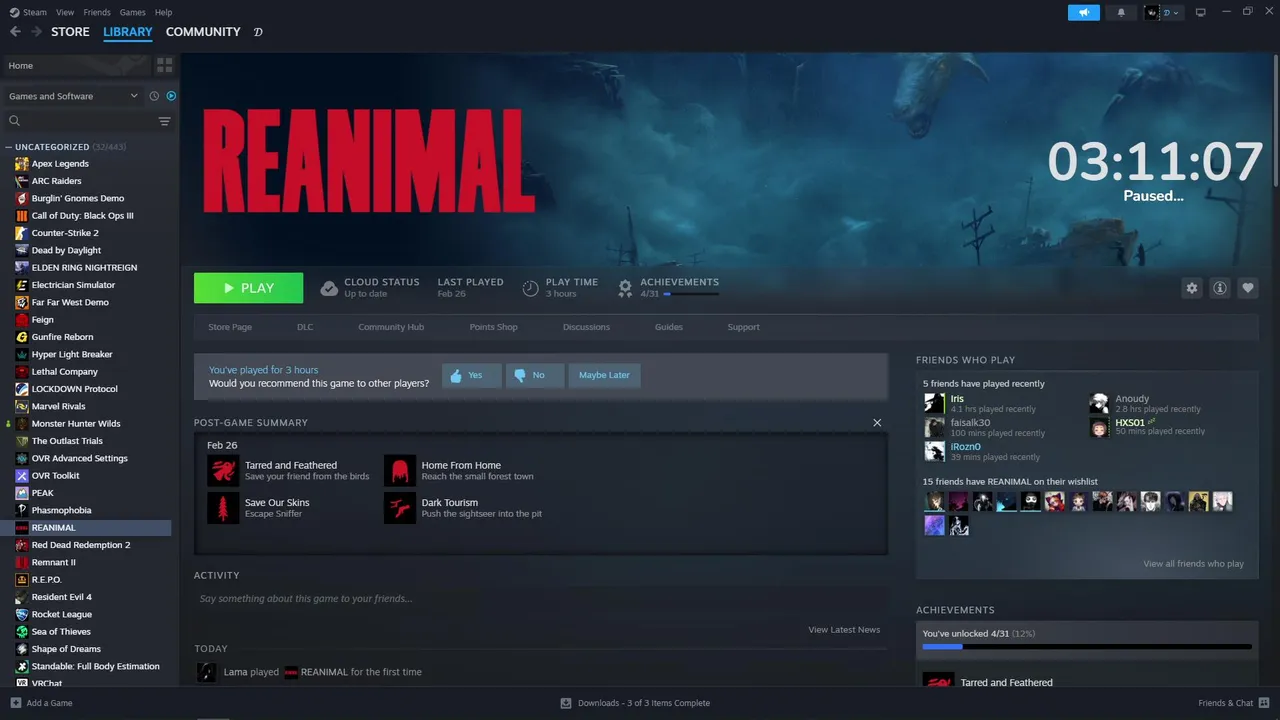
Task: Open REANIMAL game settings gear
Action: click(x=1192, y=288)
